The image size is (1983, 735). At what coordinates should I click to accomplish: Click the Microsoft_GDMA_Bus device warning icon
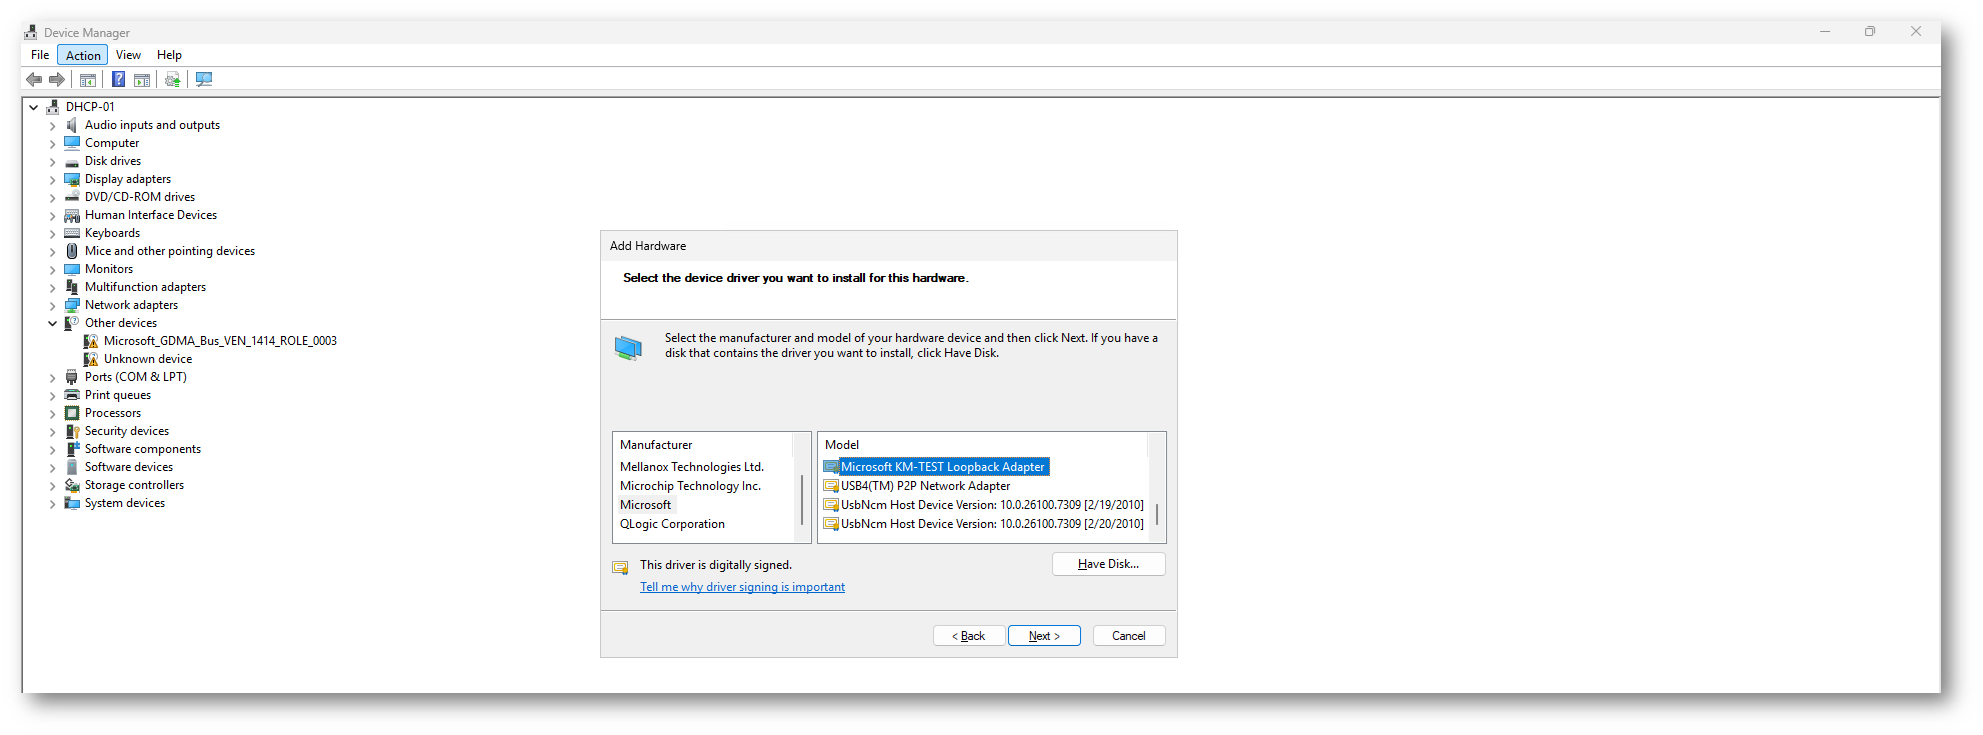pyautogui.click(x=91, y=341)
